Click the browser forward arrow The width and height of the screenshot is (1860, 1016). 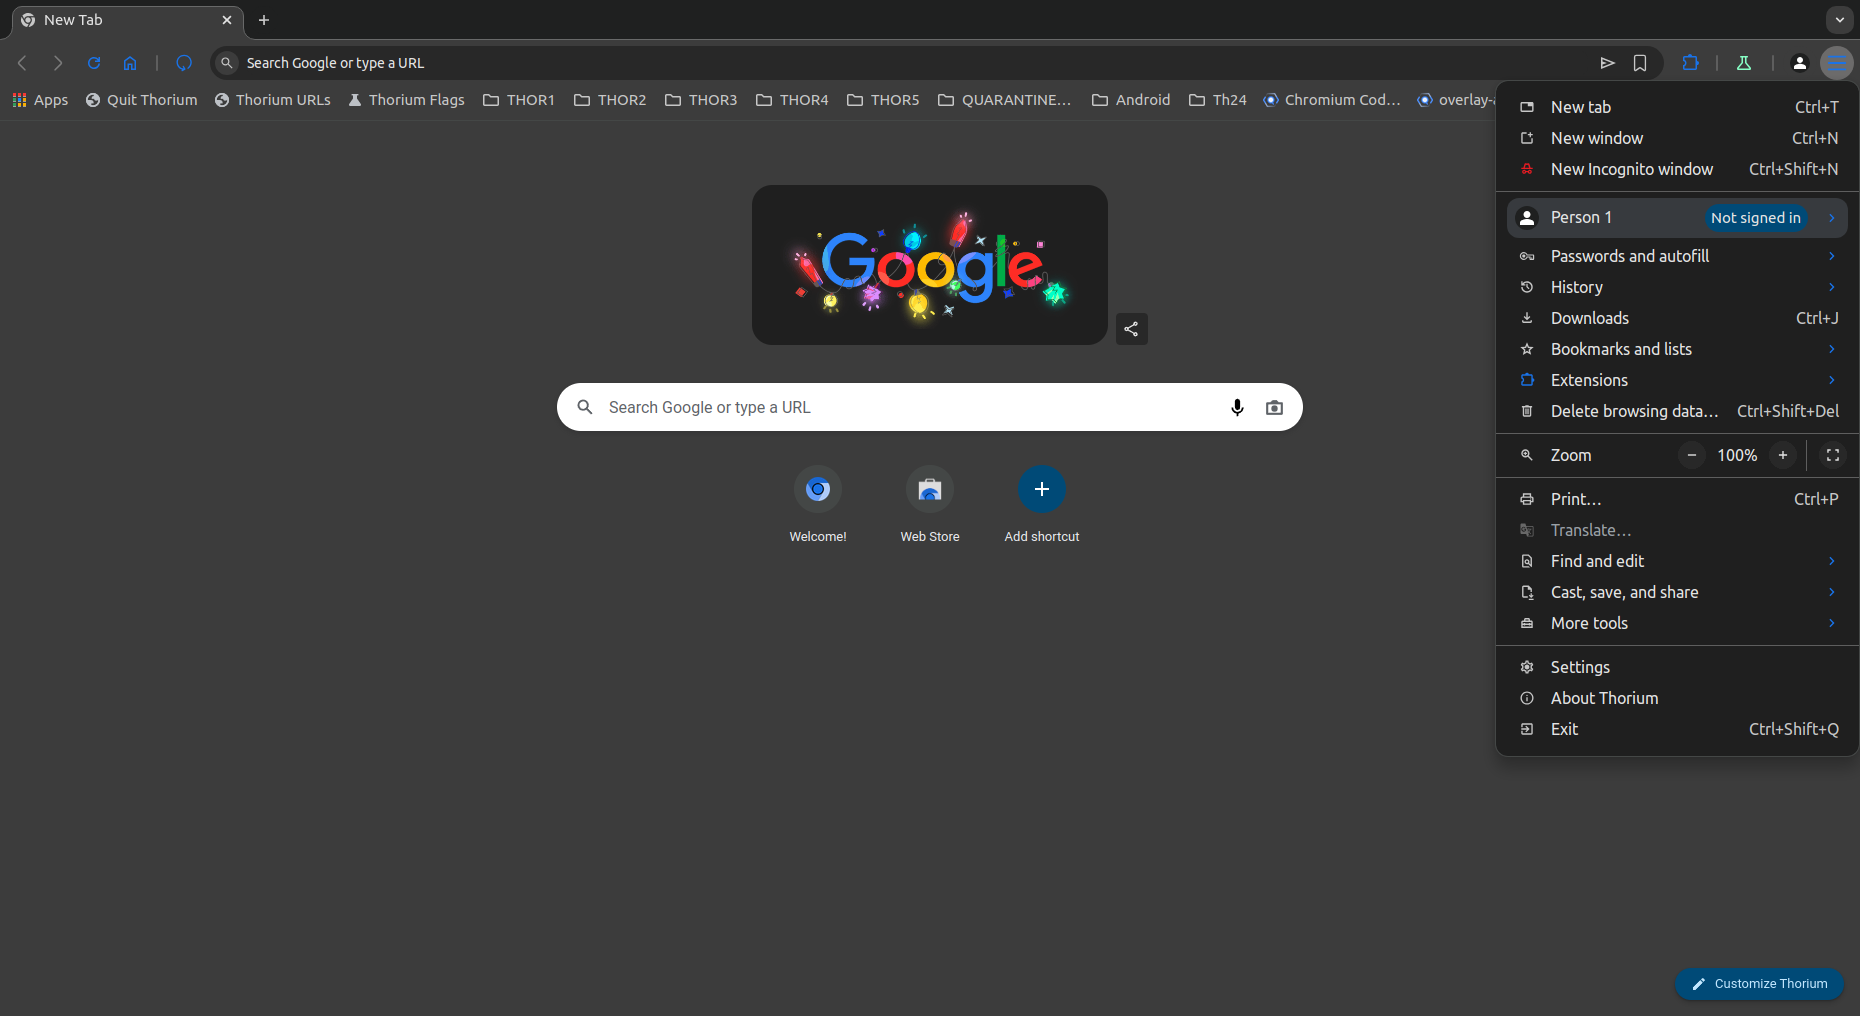coord(58,63)
